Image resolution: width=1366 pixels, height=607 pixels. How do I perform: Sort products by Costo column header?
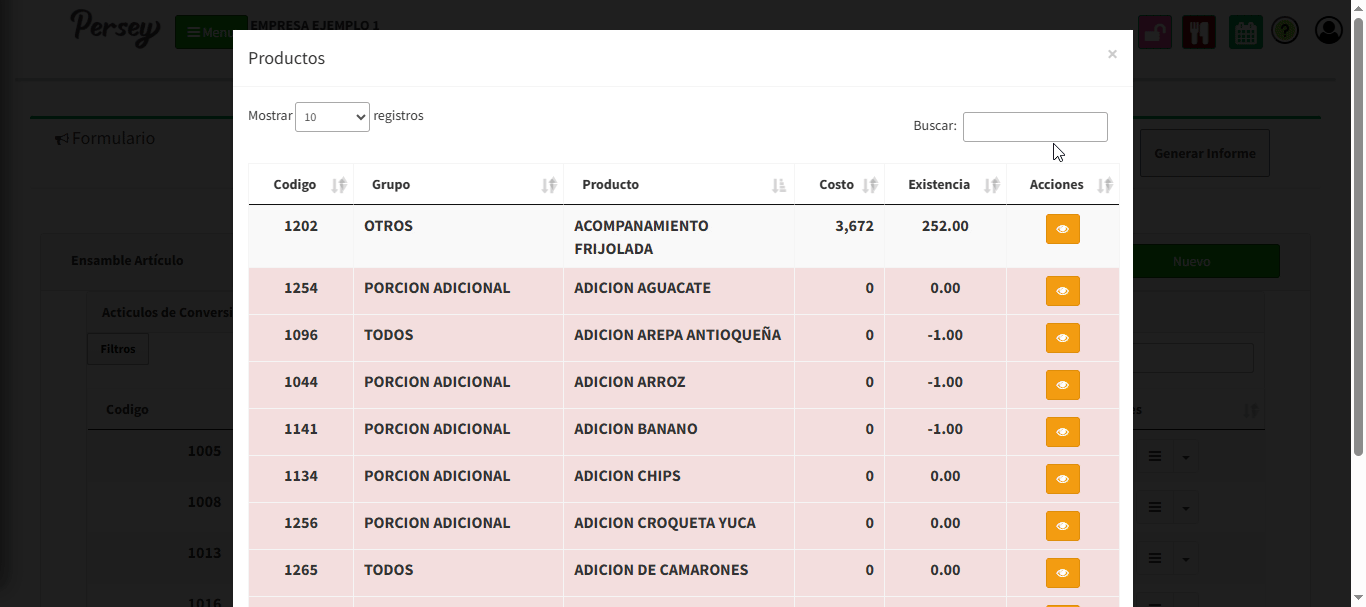[x=839, y=185]
